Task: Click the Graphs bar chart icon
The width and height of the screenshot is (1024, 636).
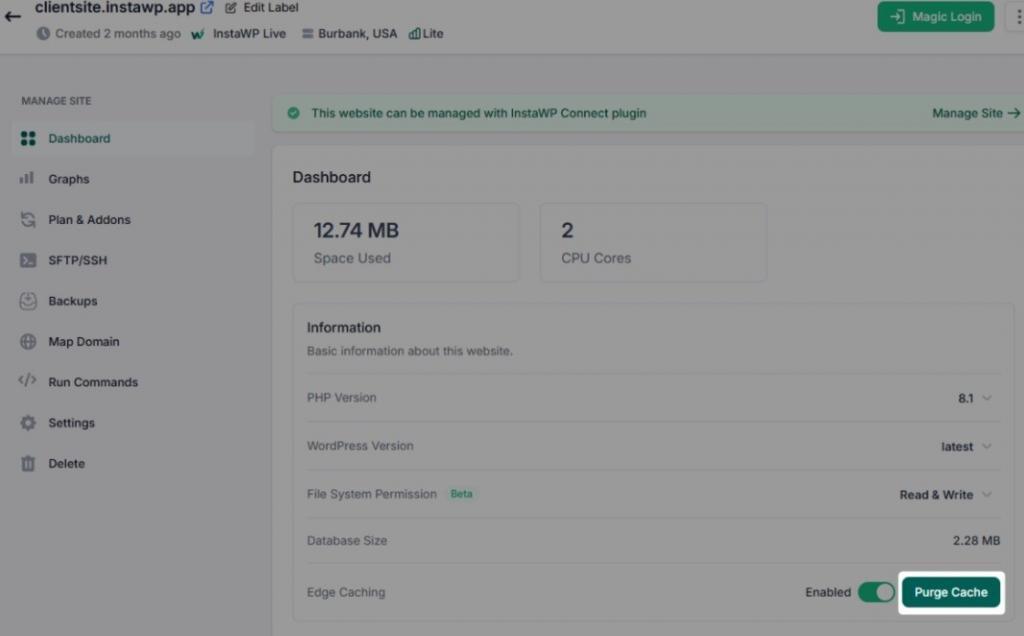Action: pyautogui.click(x=28, y=179)
